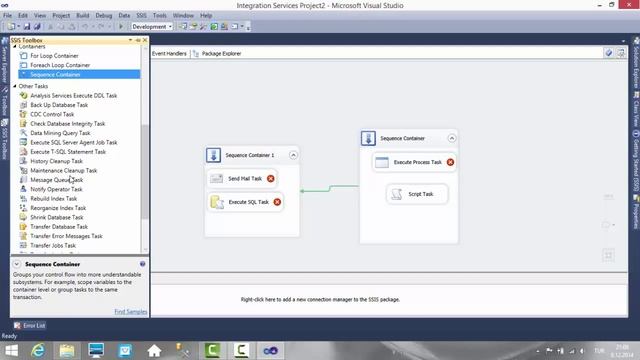Click Execute SQL Server Agent Job Task icon
640x360 pixels.
[x=24, y=142]
